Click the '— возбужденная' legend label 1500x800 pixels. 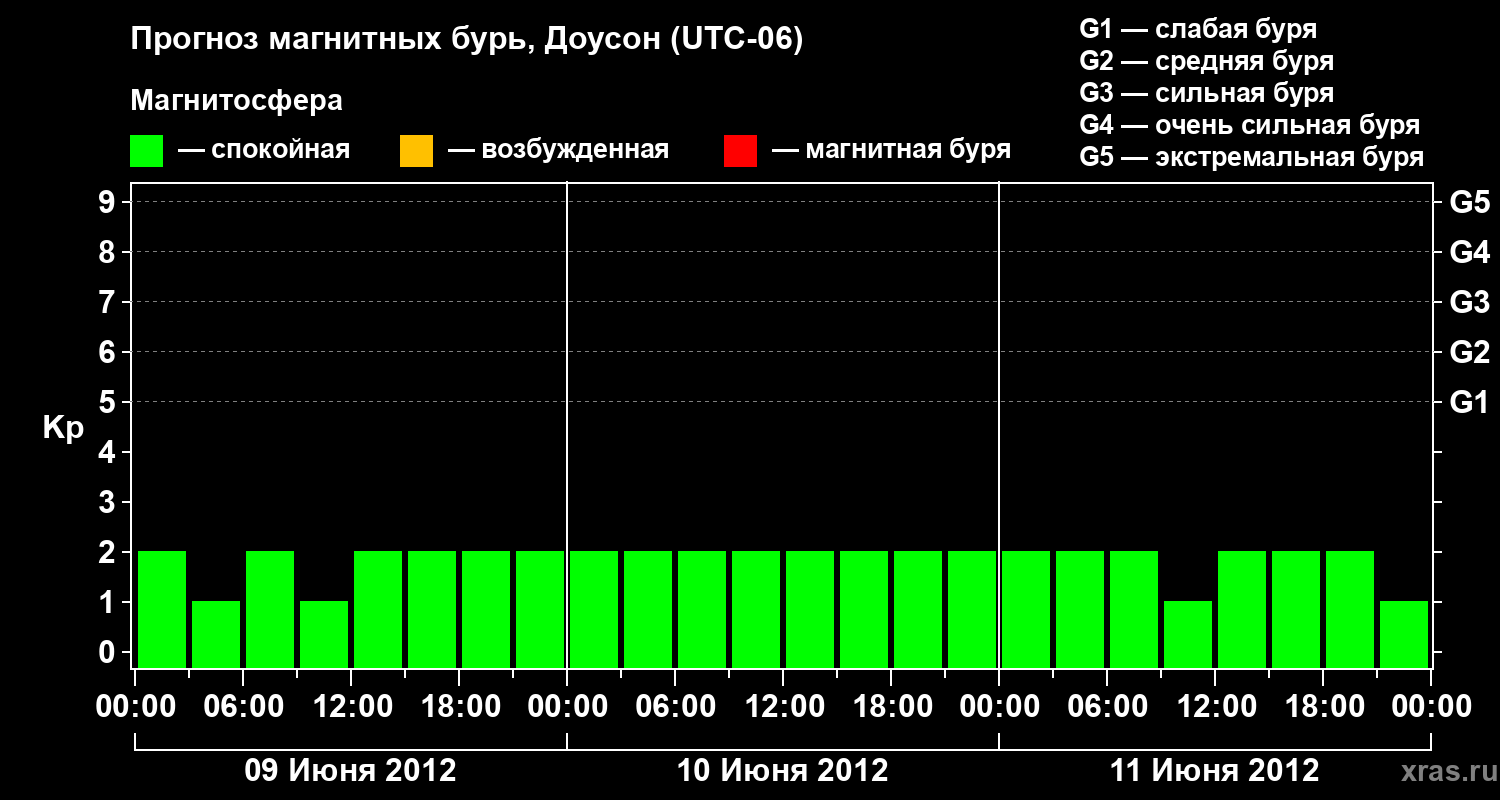[x=558, y=150]
